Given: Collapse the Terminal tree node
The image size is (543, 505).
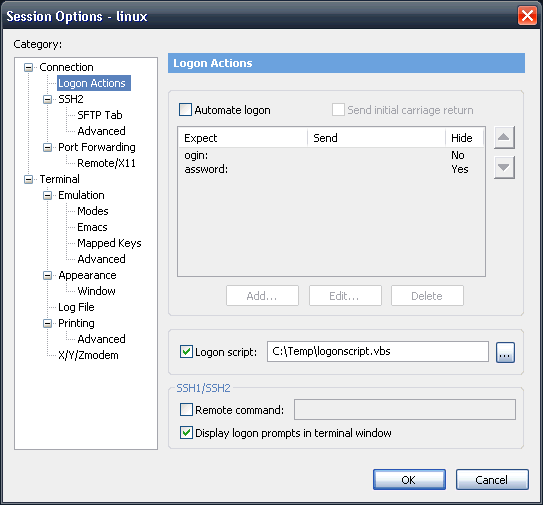Looking at the screenshot, I should coord(28,179).
